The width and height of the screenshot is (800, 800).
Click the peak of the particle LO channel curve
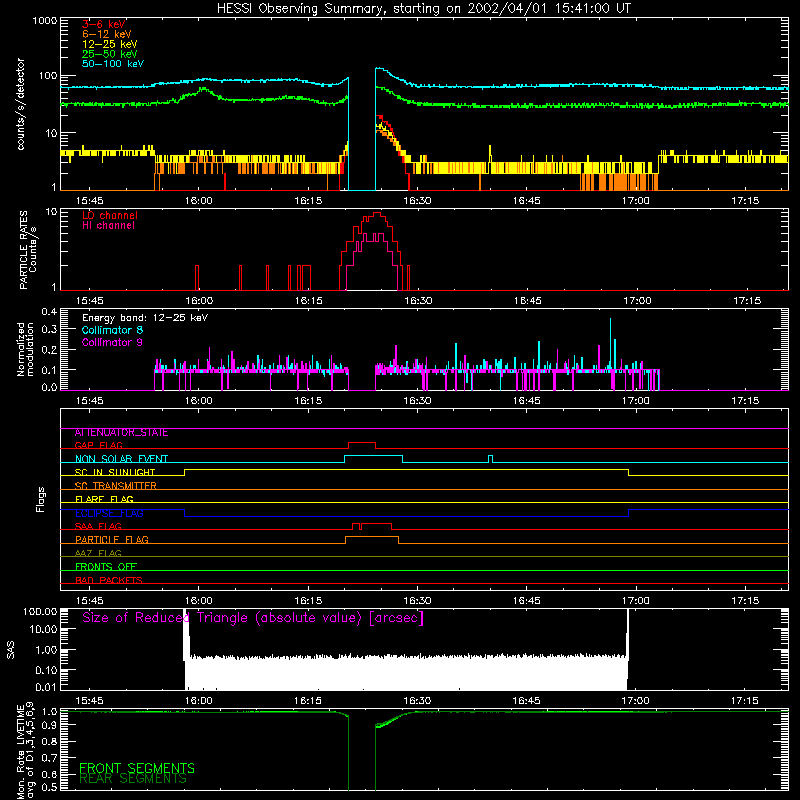tap(377, 213)
